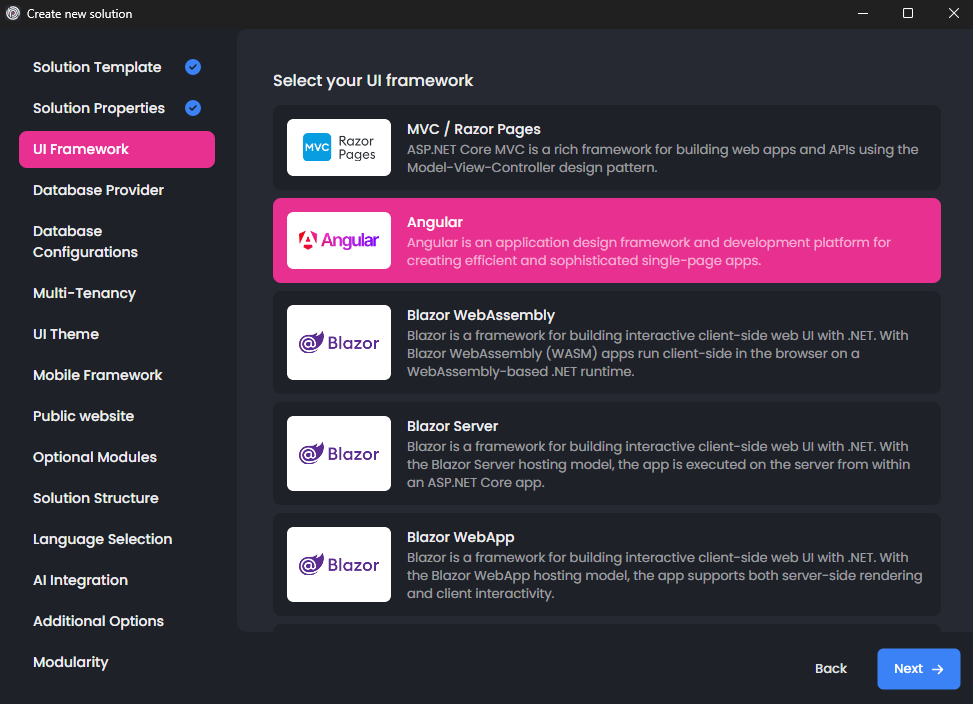Screen dimensions: 973x704
Task: Choose the Blazor WebApp title
Action: (x=460, y=537)
